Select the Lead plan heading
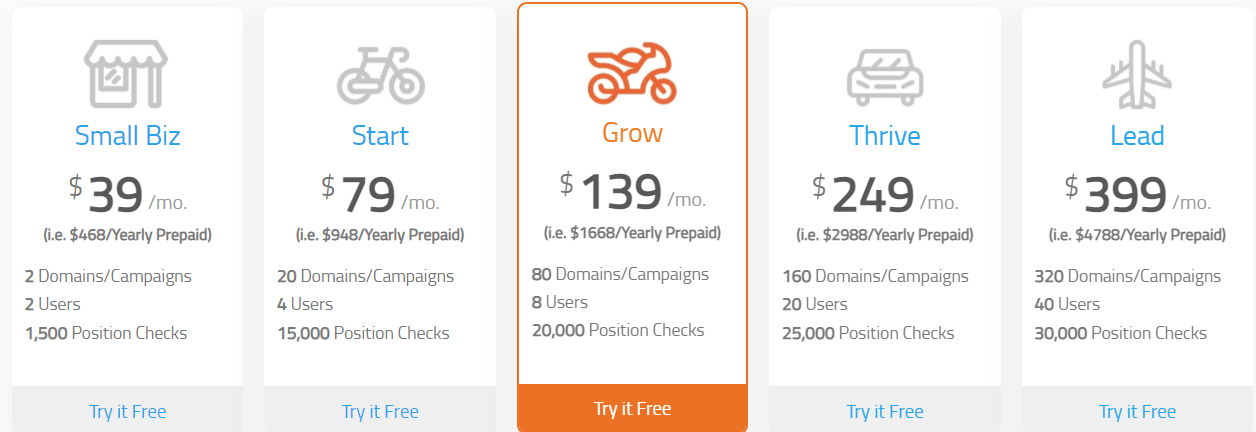1256x432 pixels. tap(1137, 135)
